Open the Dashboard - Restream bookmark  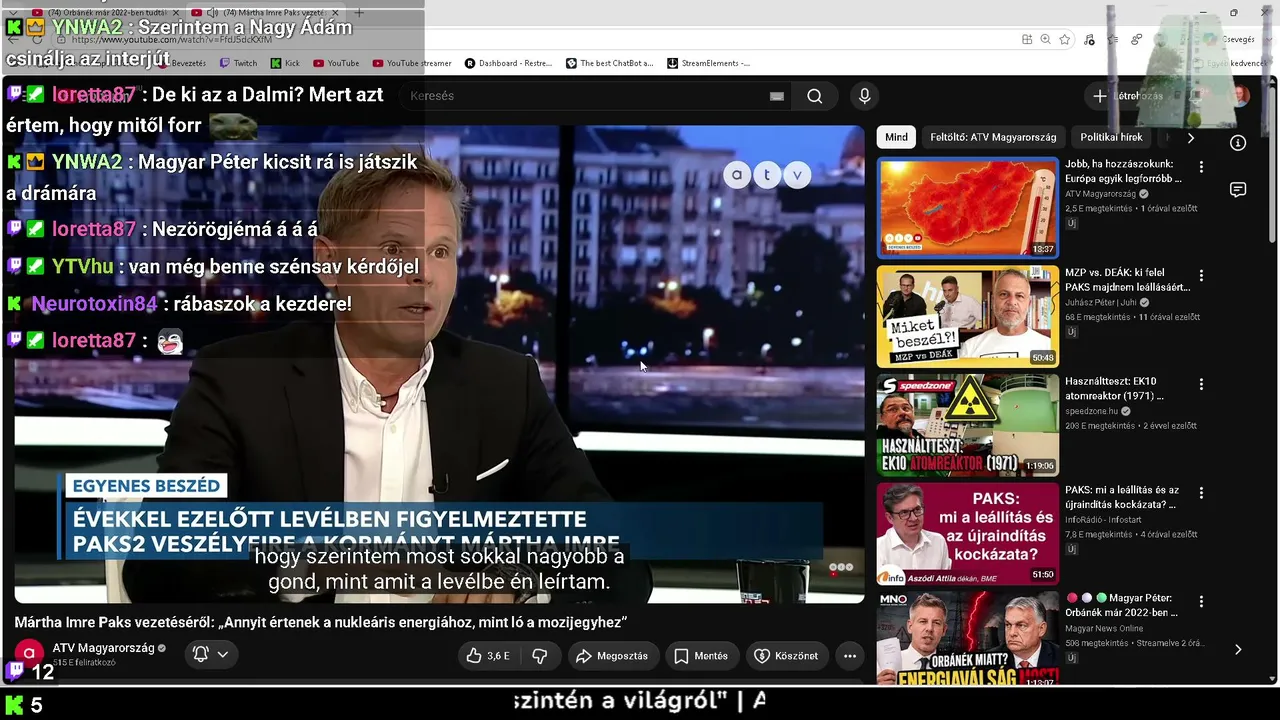click(x=508, y=63)
